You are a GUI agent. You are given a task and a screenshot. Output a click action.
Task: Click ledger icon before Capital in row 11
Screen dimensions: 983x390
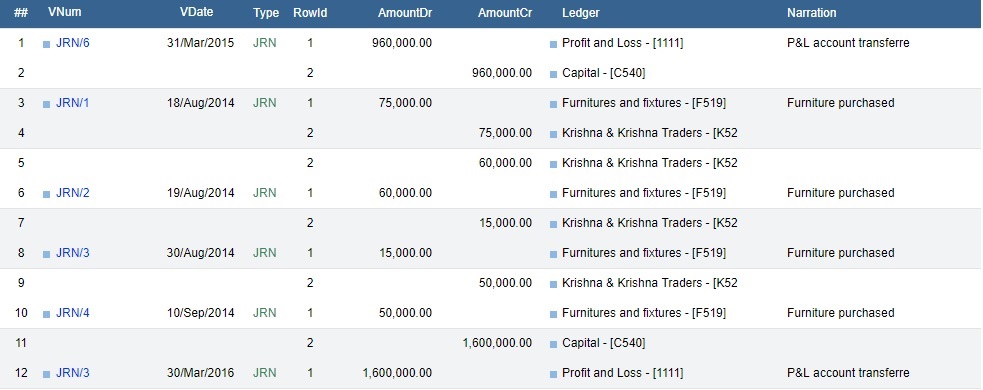553,344
